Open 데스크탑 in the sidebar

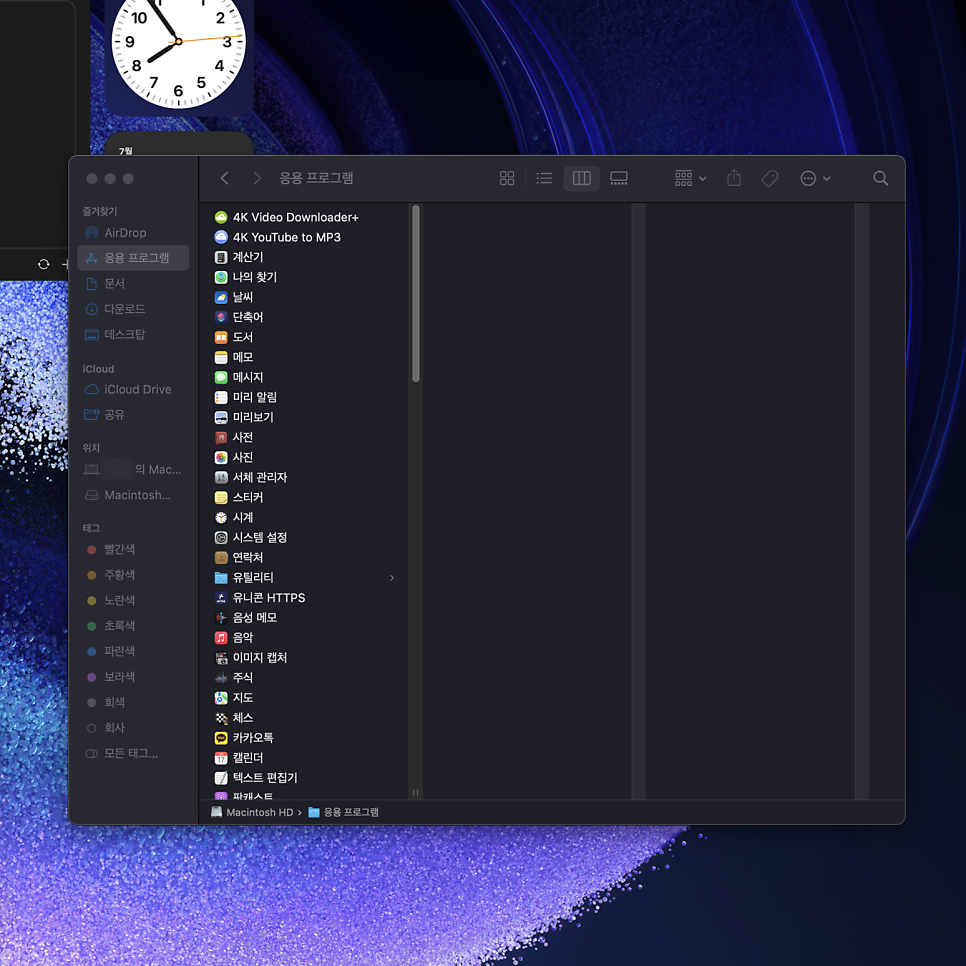tap(133, 335)
